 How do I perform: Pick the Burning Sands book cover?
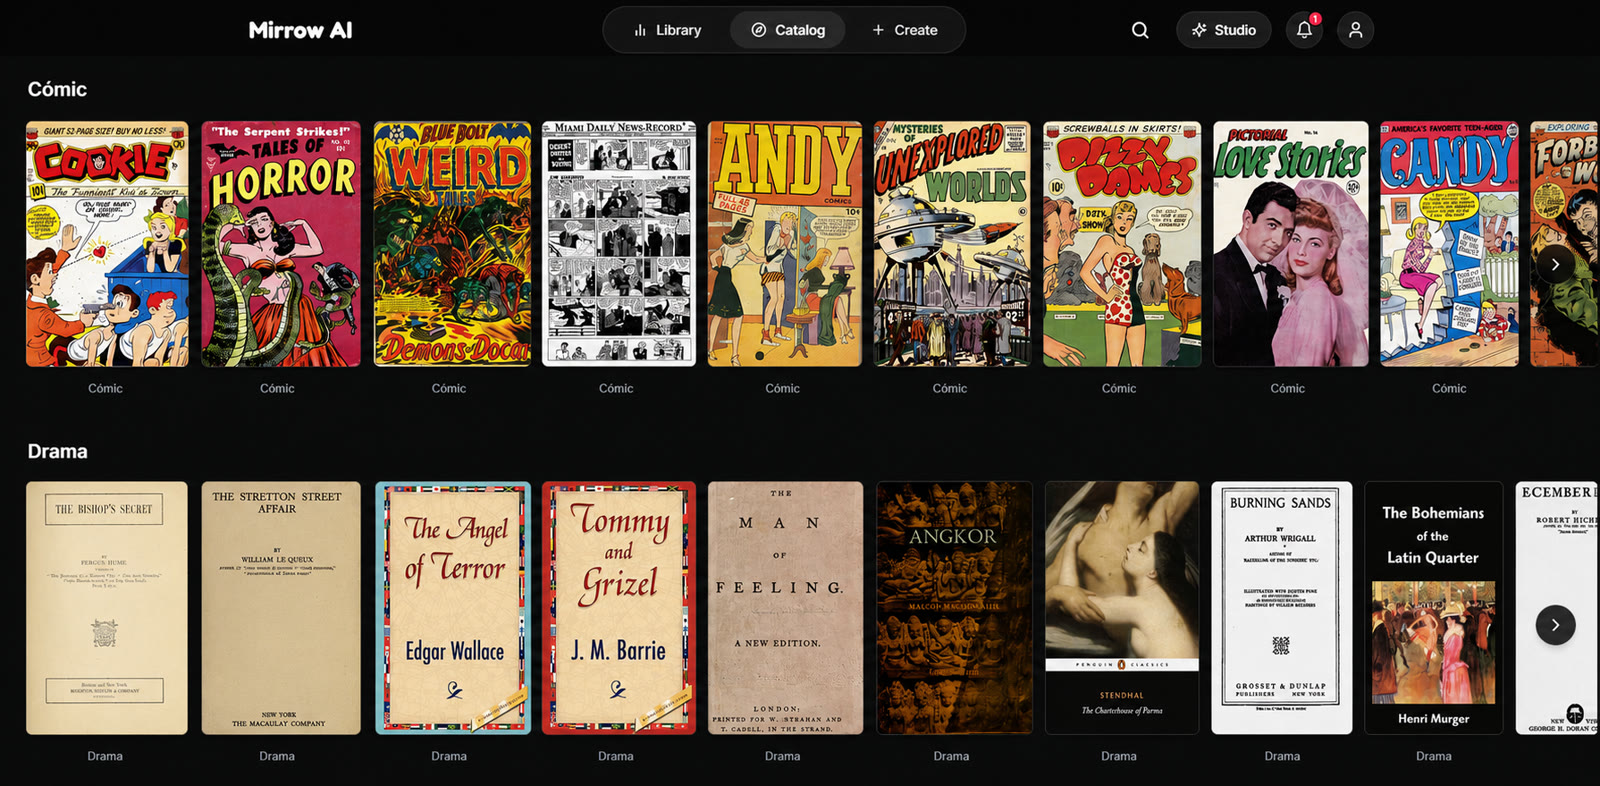(1282, 608)
